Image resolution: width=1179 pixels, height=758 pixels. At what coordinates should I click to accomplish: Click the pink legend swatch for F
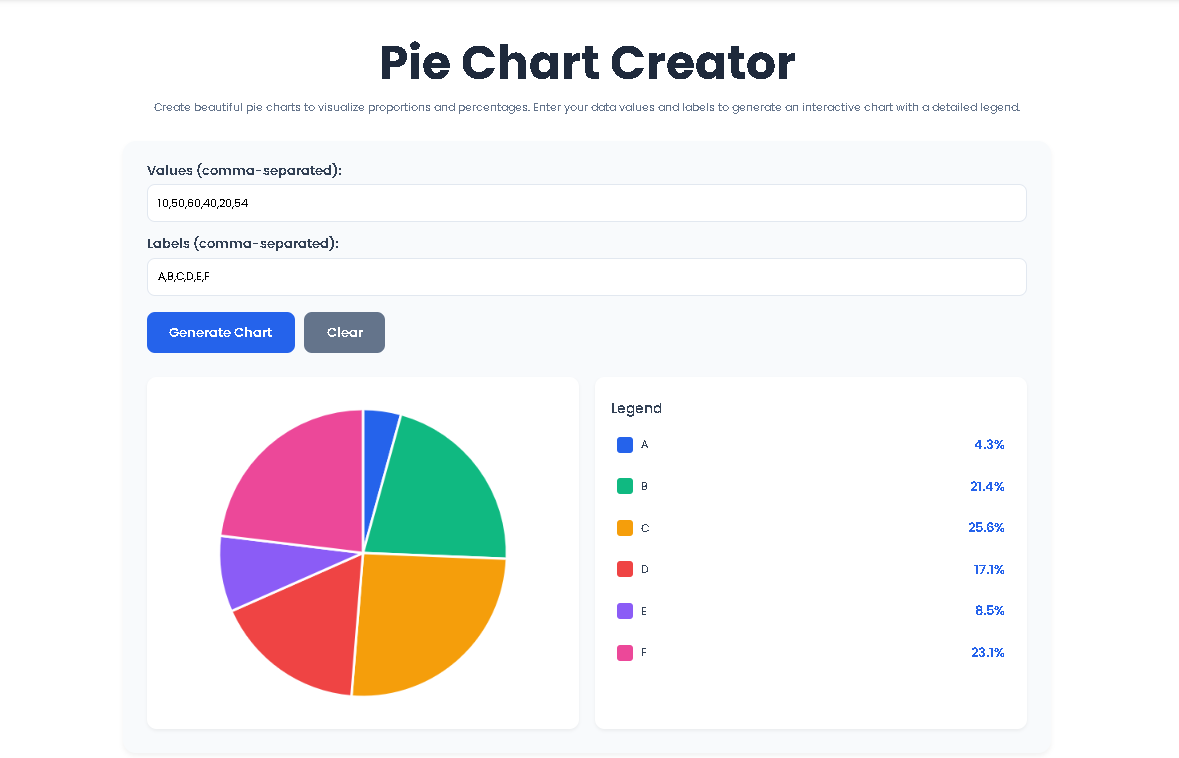pyautogui.click(x=625, y=652)
